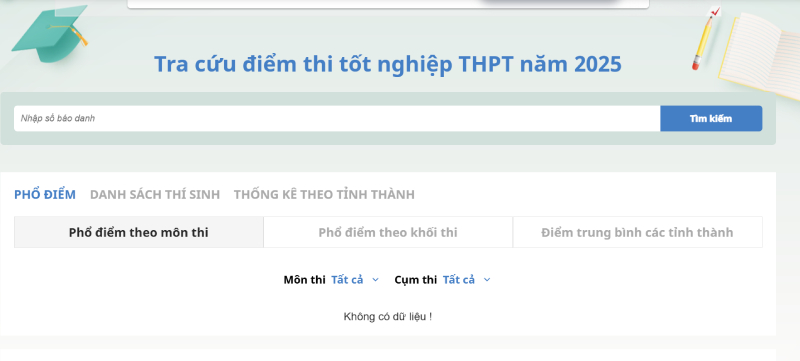The width and height of the screenshot is (800, 361).
Task: Click the chevron next to Môn thi value
Action: pyautogui.click(x=376, y=280)
